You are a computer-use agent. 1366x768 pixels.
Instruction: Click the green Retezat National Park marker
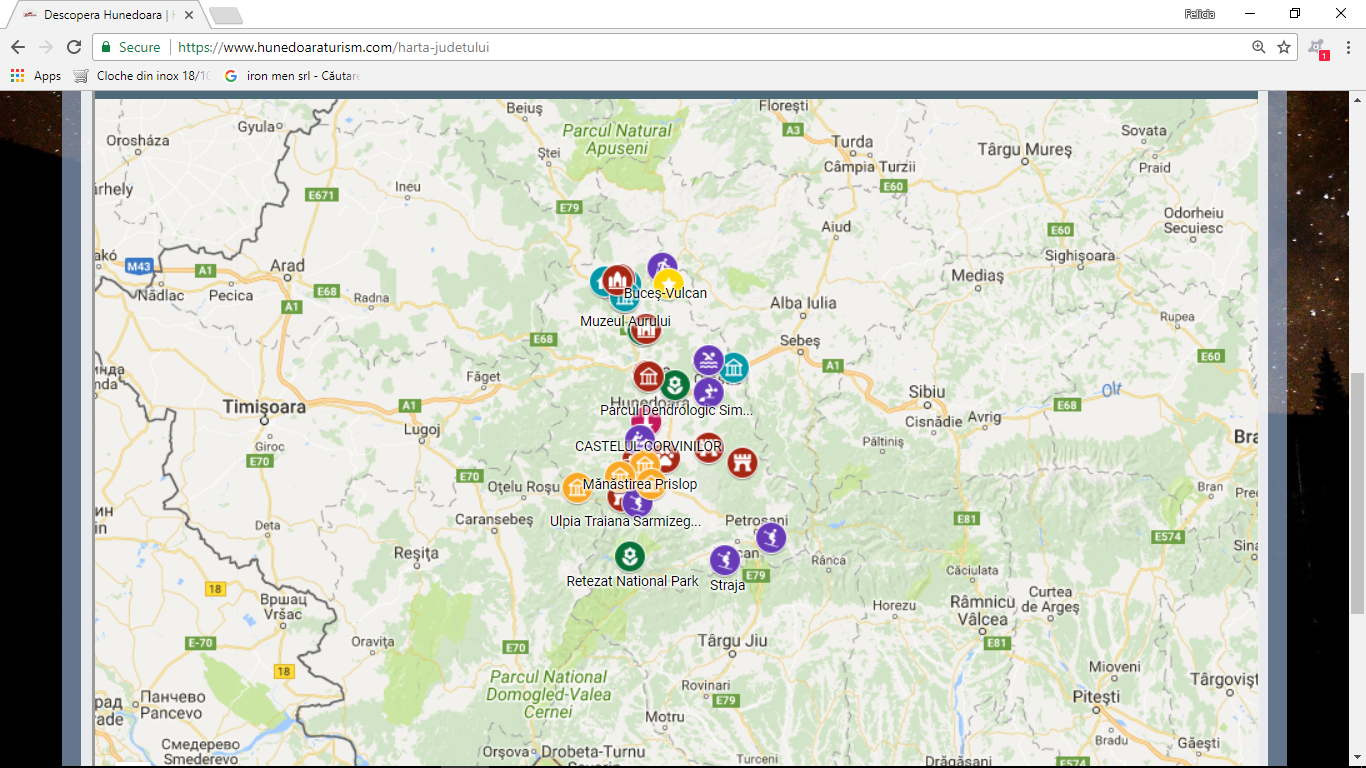click(x=629, y=556)
